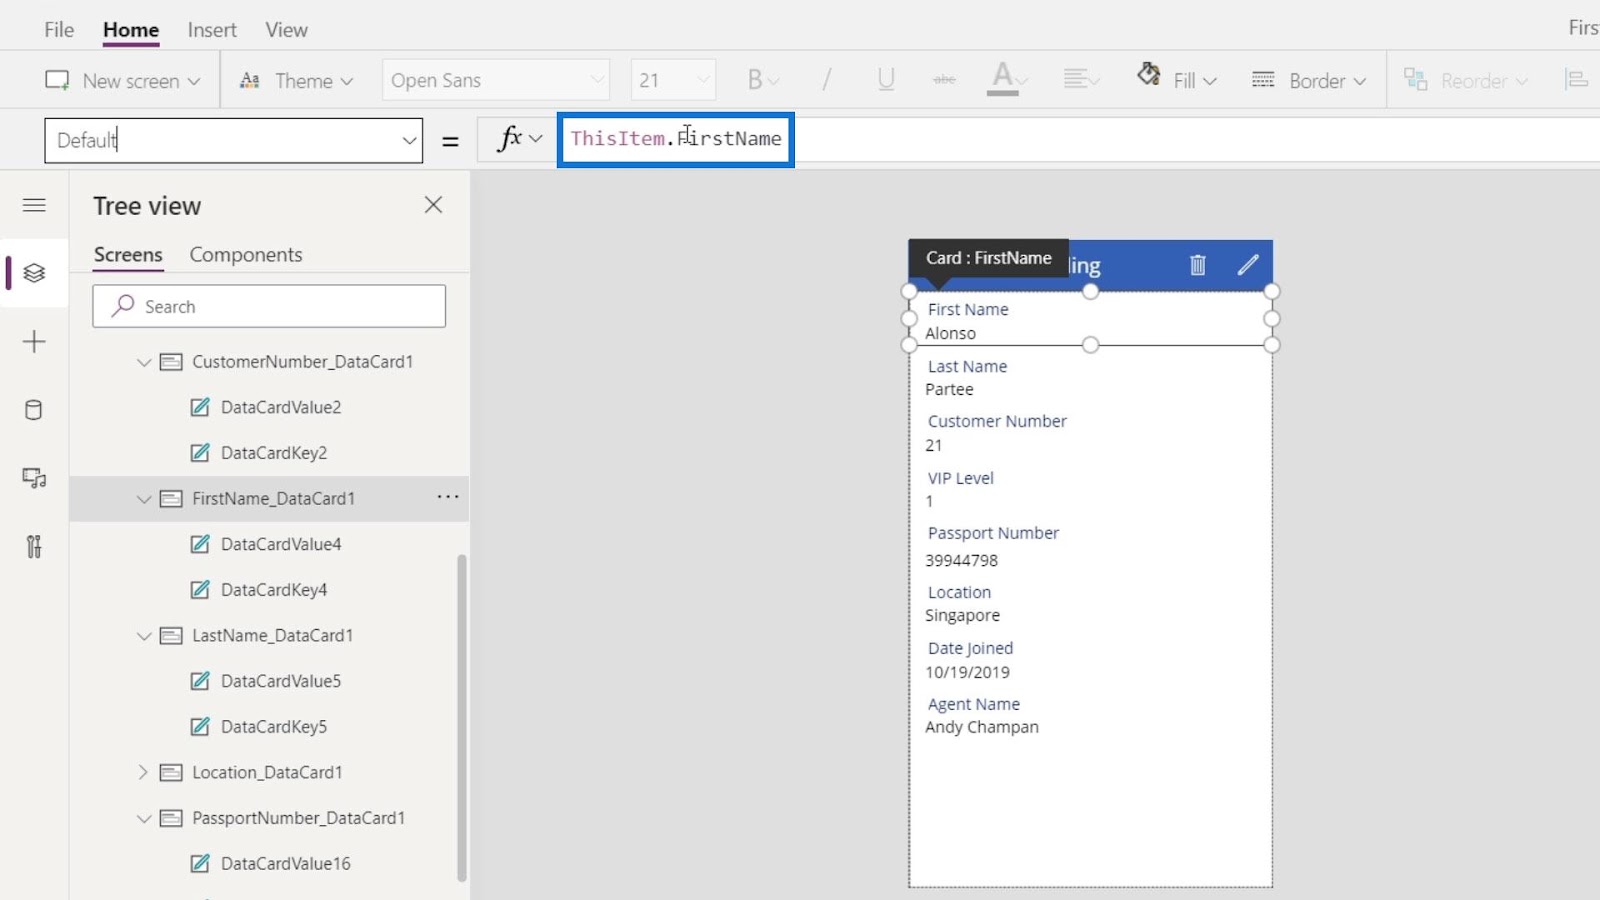Select DataCardValue5 in tree
The width and height of the screenshot is (1600, 900).
(281, 681)
